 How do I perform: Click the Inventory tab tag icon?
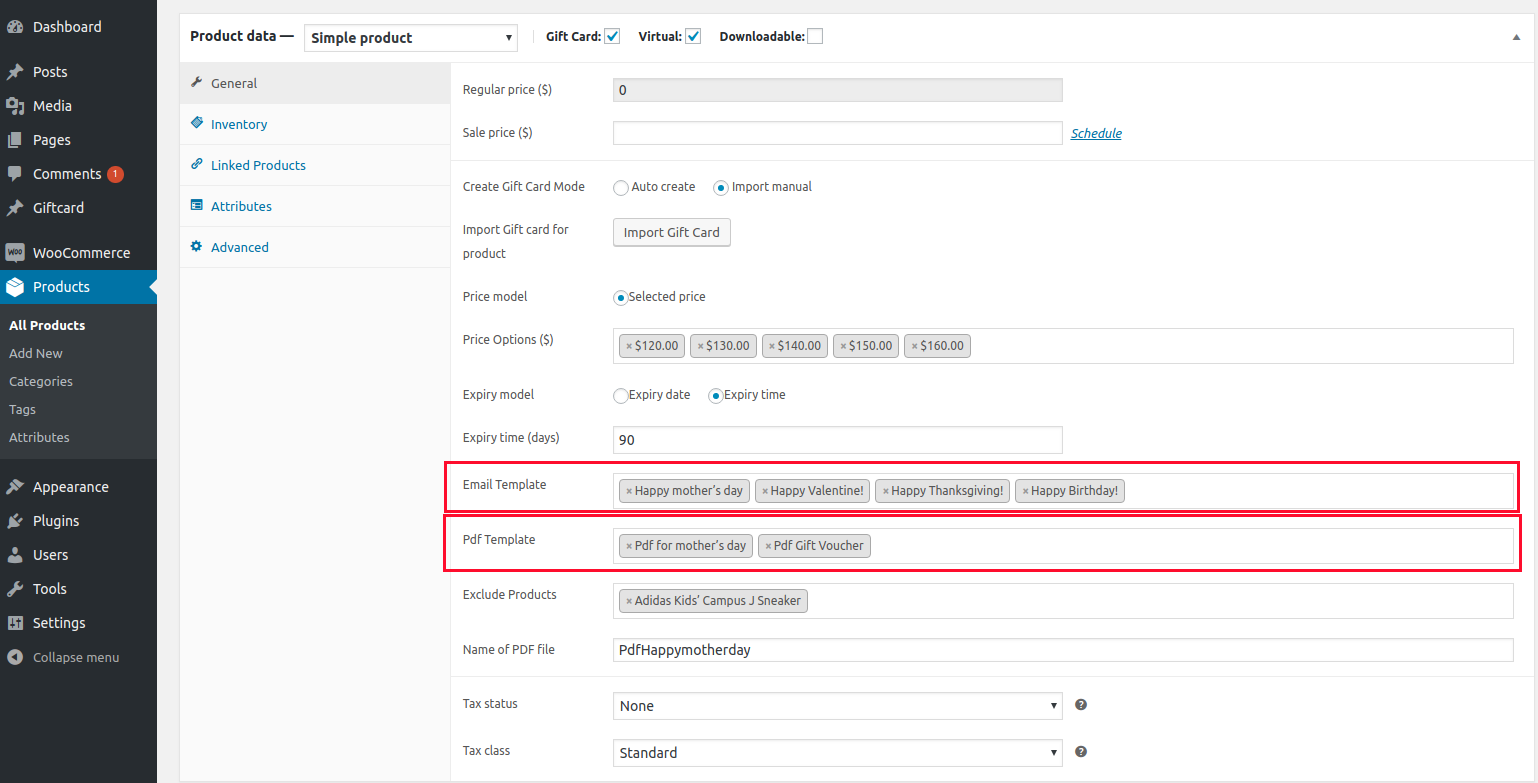pyautogui.click(x=196, y=124)
